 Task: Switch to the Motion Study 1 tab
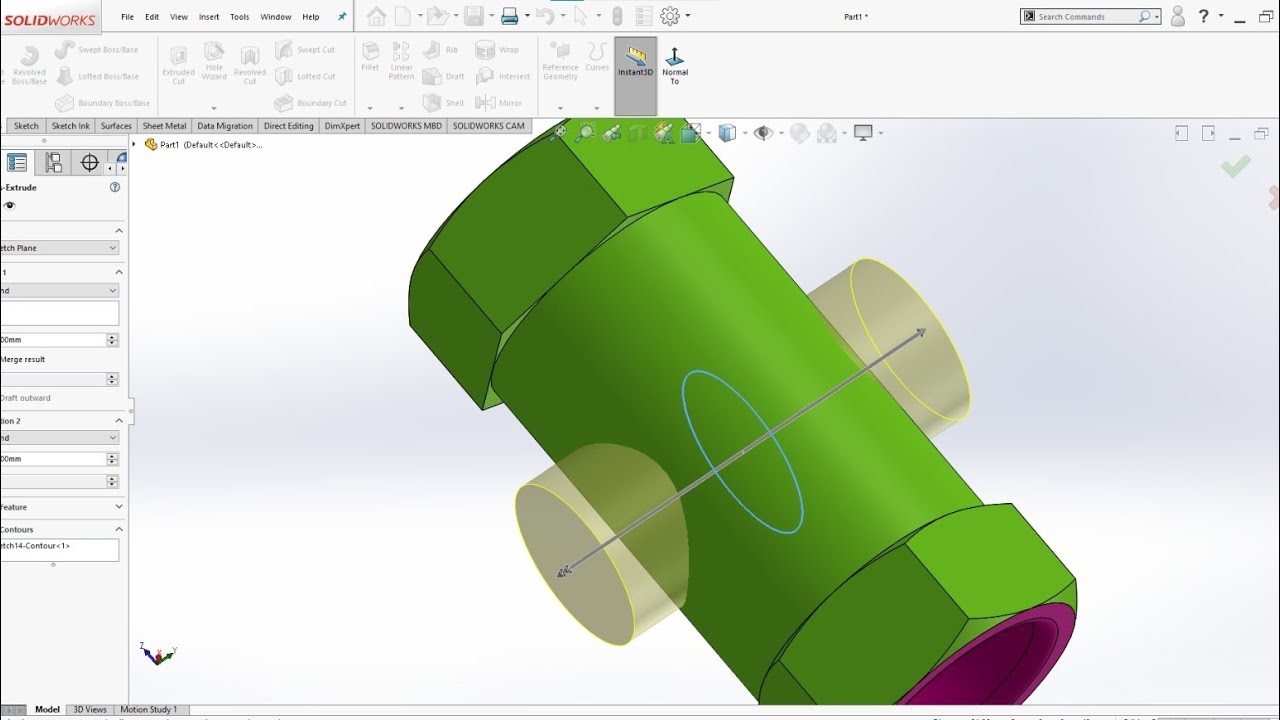click(x=149, y=710)
